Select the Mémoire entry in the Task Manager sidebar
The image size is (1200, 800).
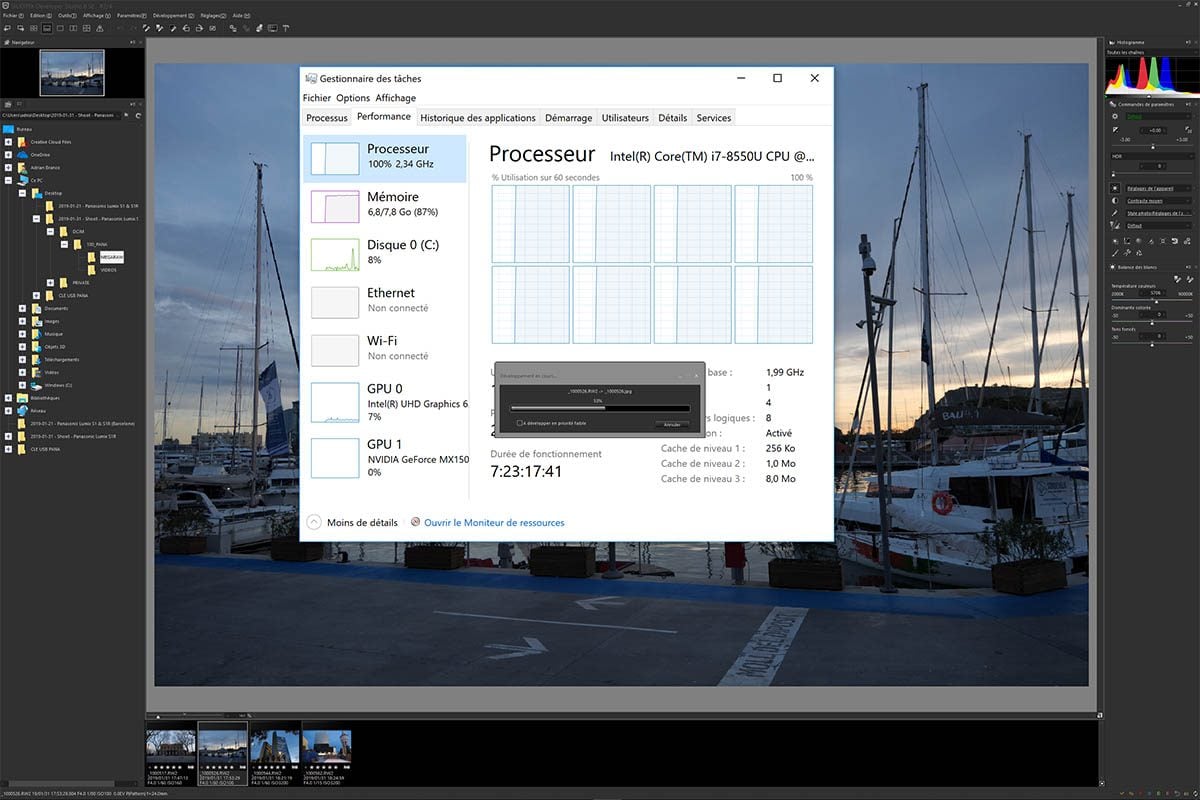(x=386, y=206)
